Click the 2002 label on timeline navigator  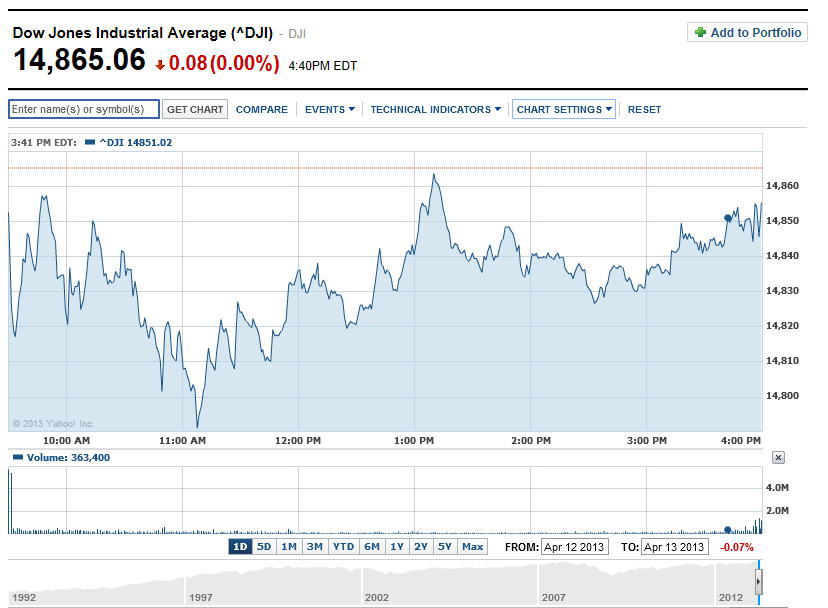point(377,597)
